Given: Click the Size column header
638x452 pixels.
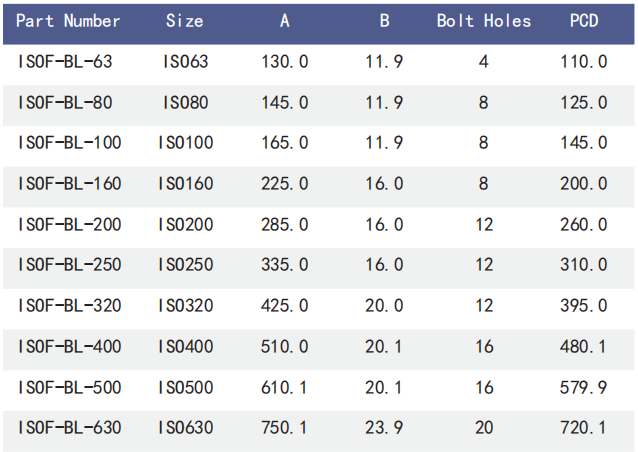Looking at the screenshot, I should pos(185,21).
